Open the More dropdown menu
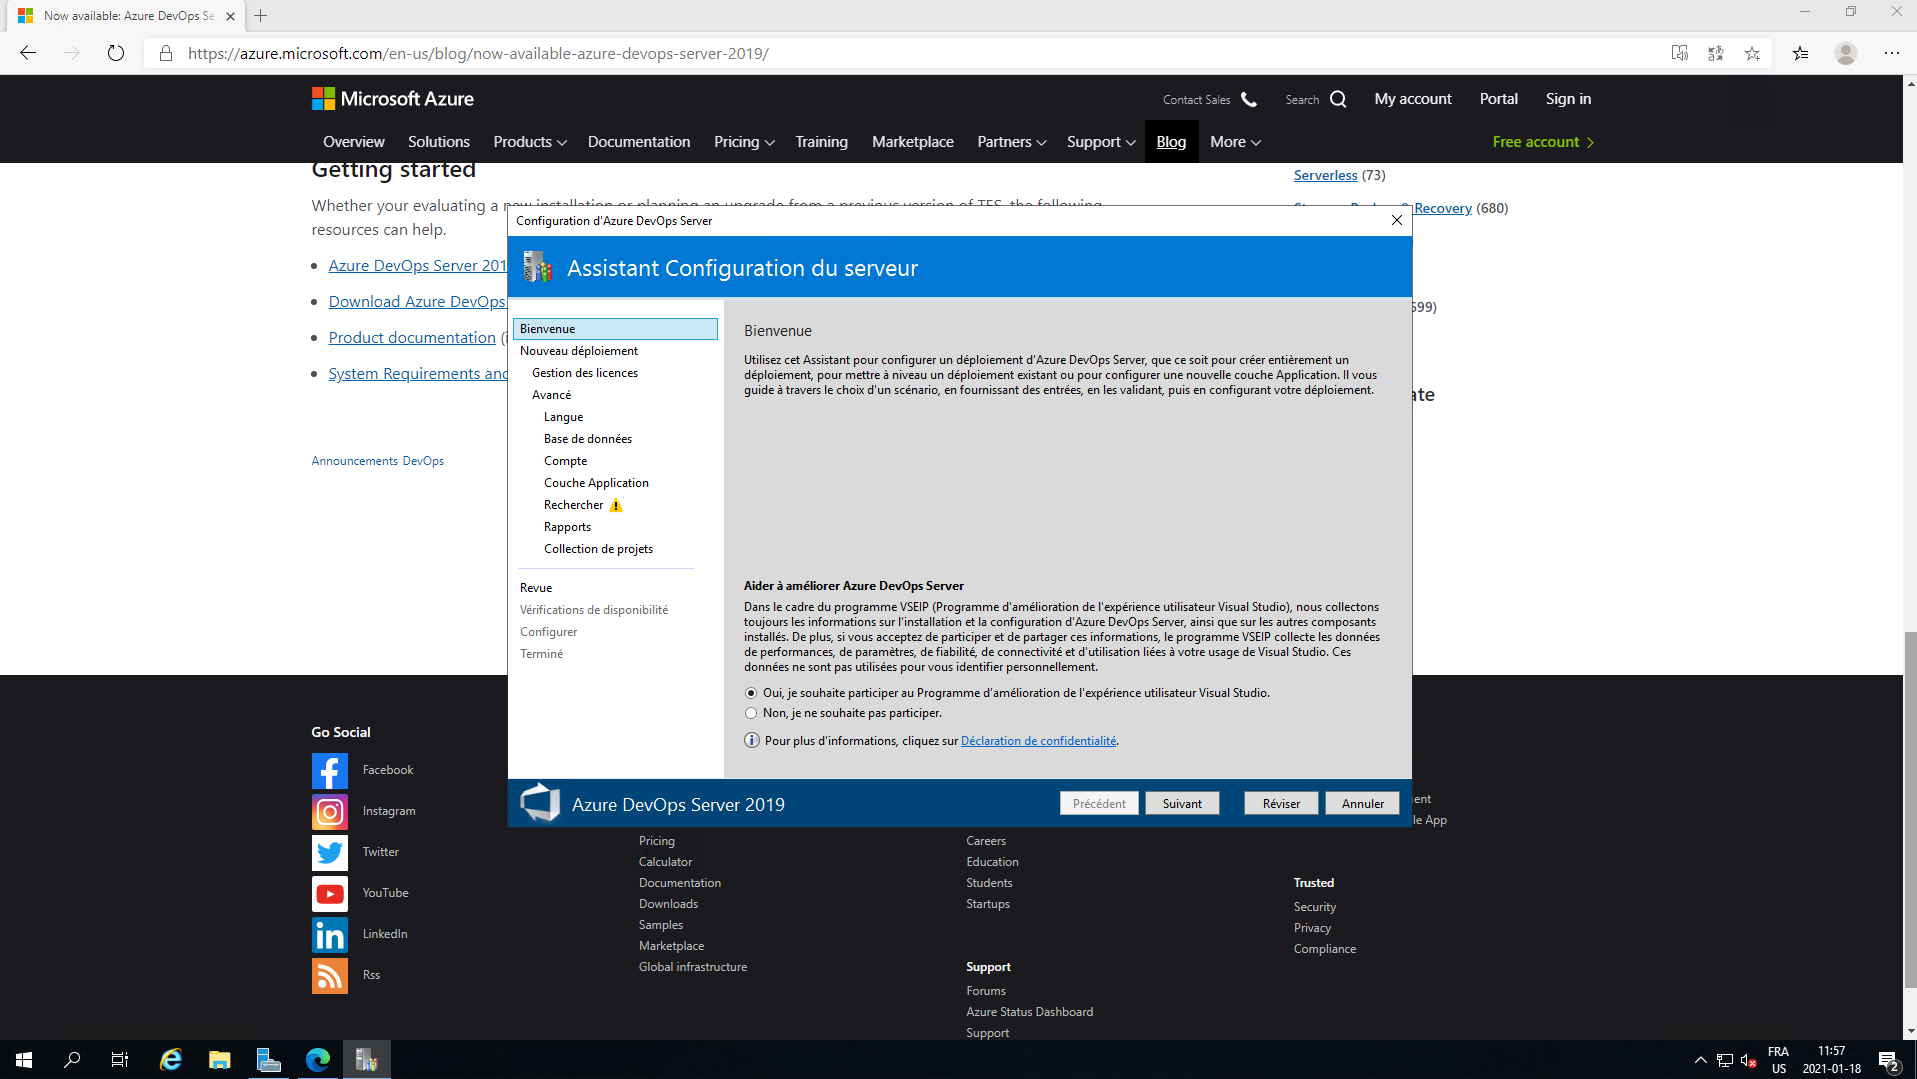The height and width of the screenshot is (1079, 1917). point(1235,142)
